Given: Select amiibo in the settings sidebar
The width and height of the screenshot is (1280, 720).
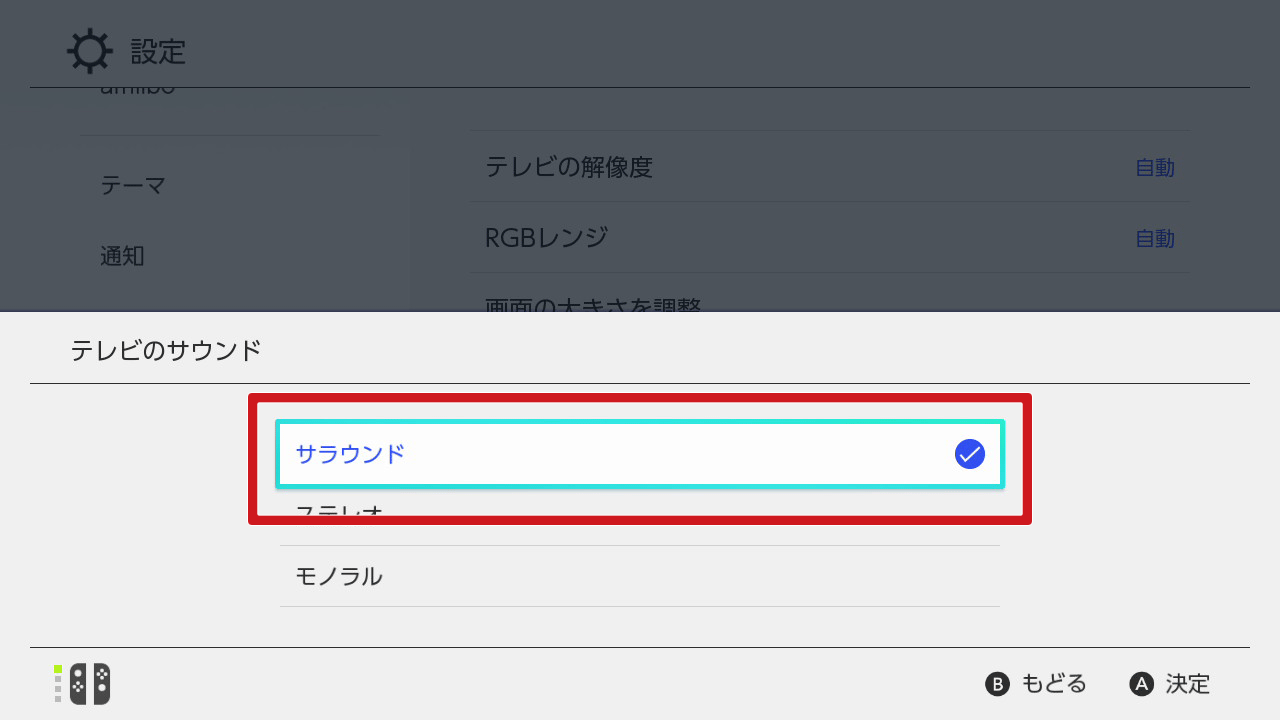Looking at the screenshot, I should pos(138,92).
